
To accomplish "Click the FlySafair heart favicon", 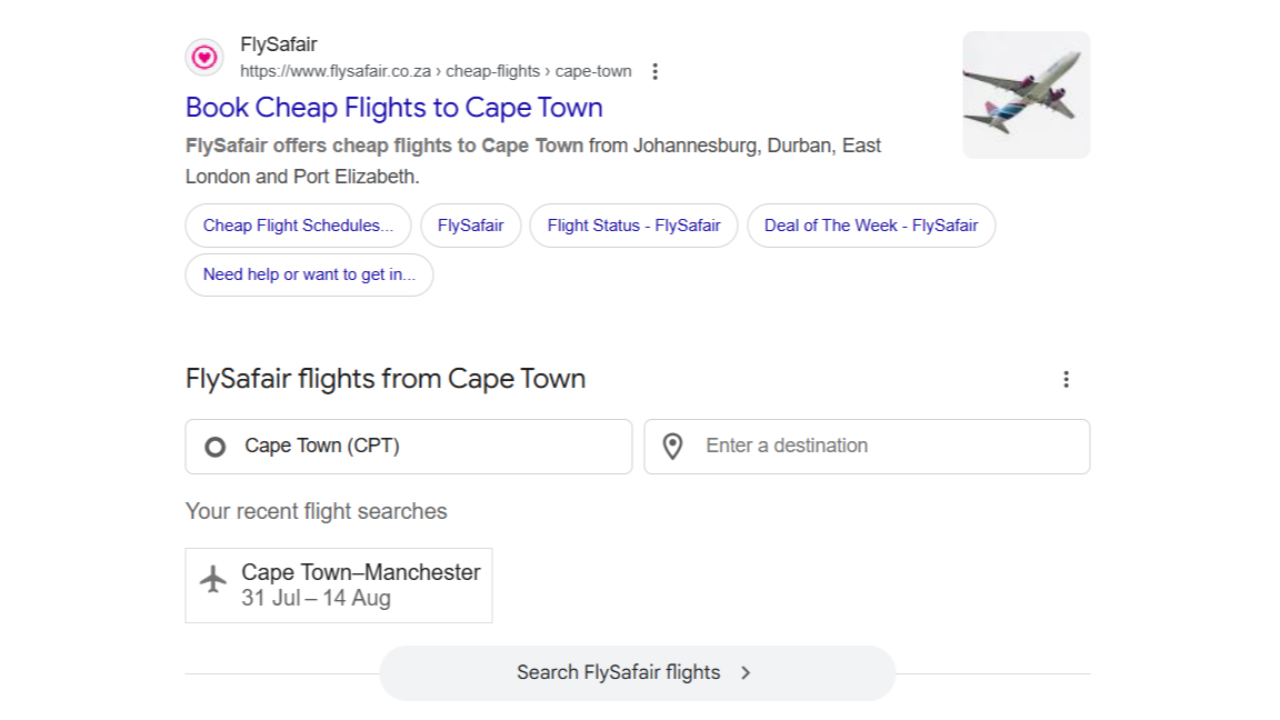I will coord(204,57).
